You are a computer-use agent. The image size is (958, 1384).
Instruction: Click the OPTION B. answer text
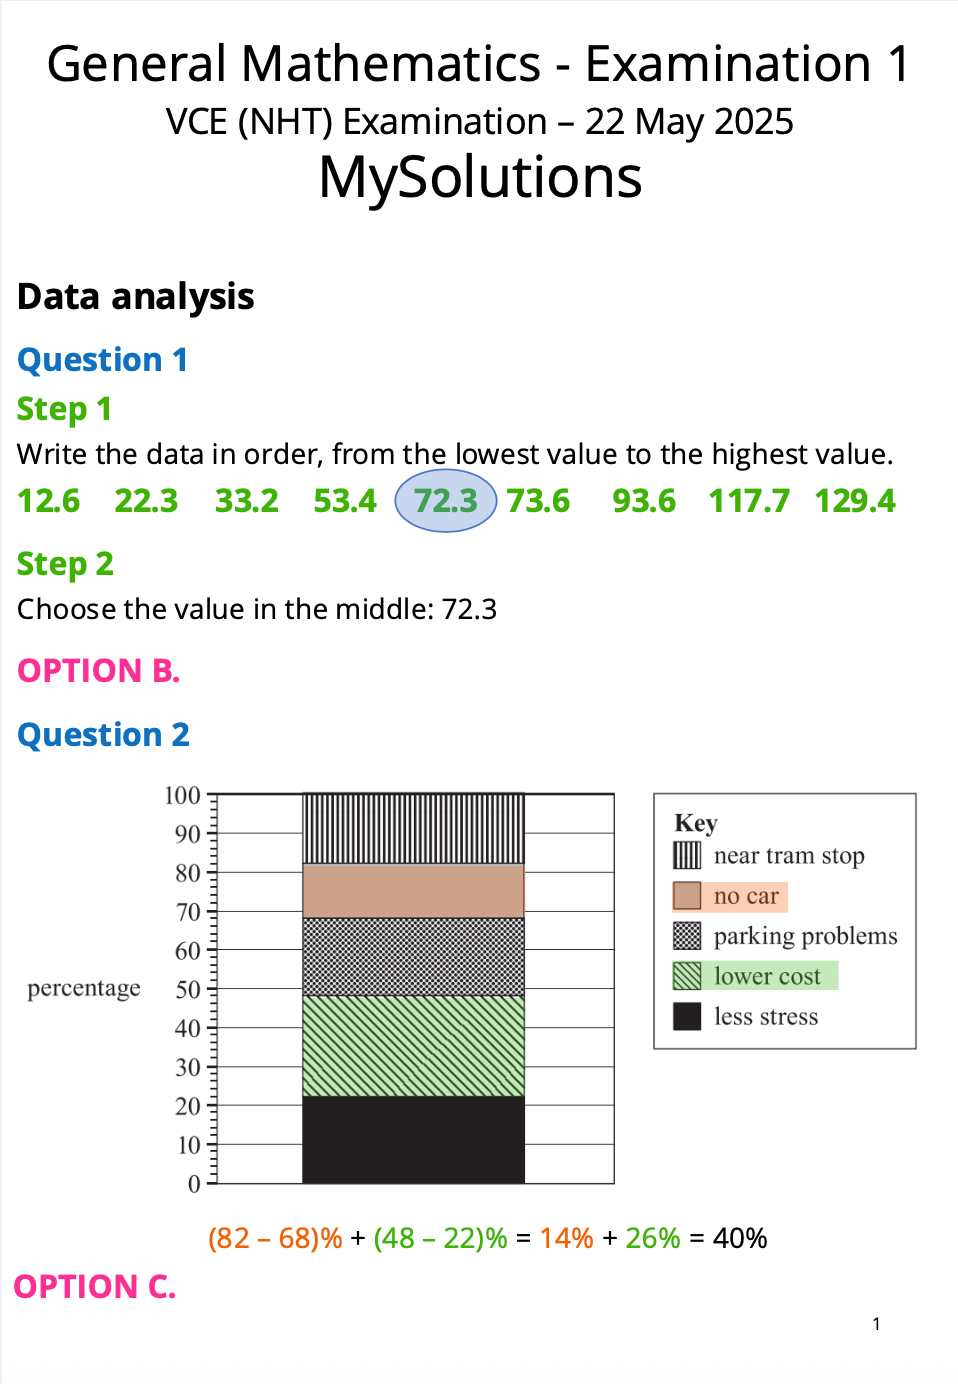pos(99,670)
